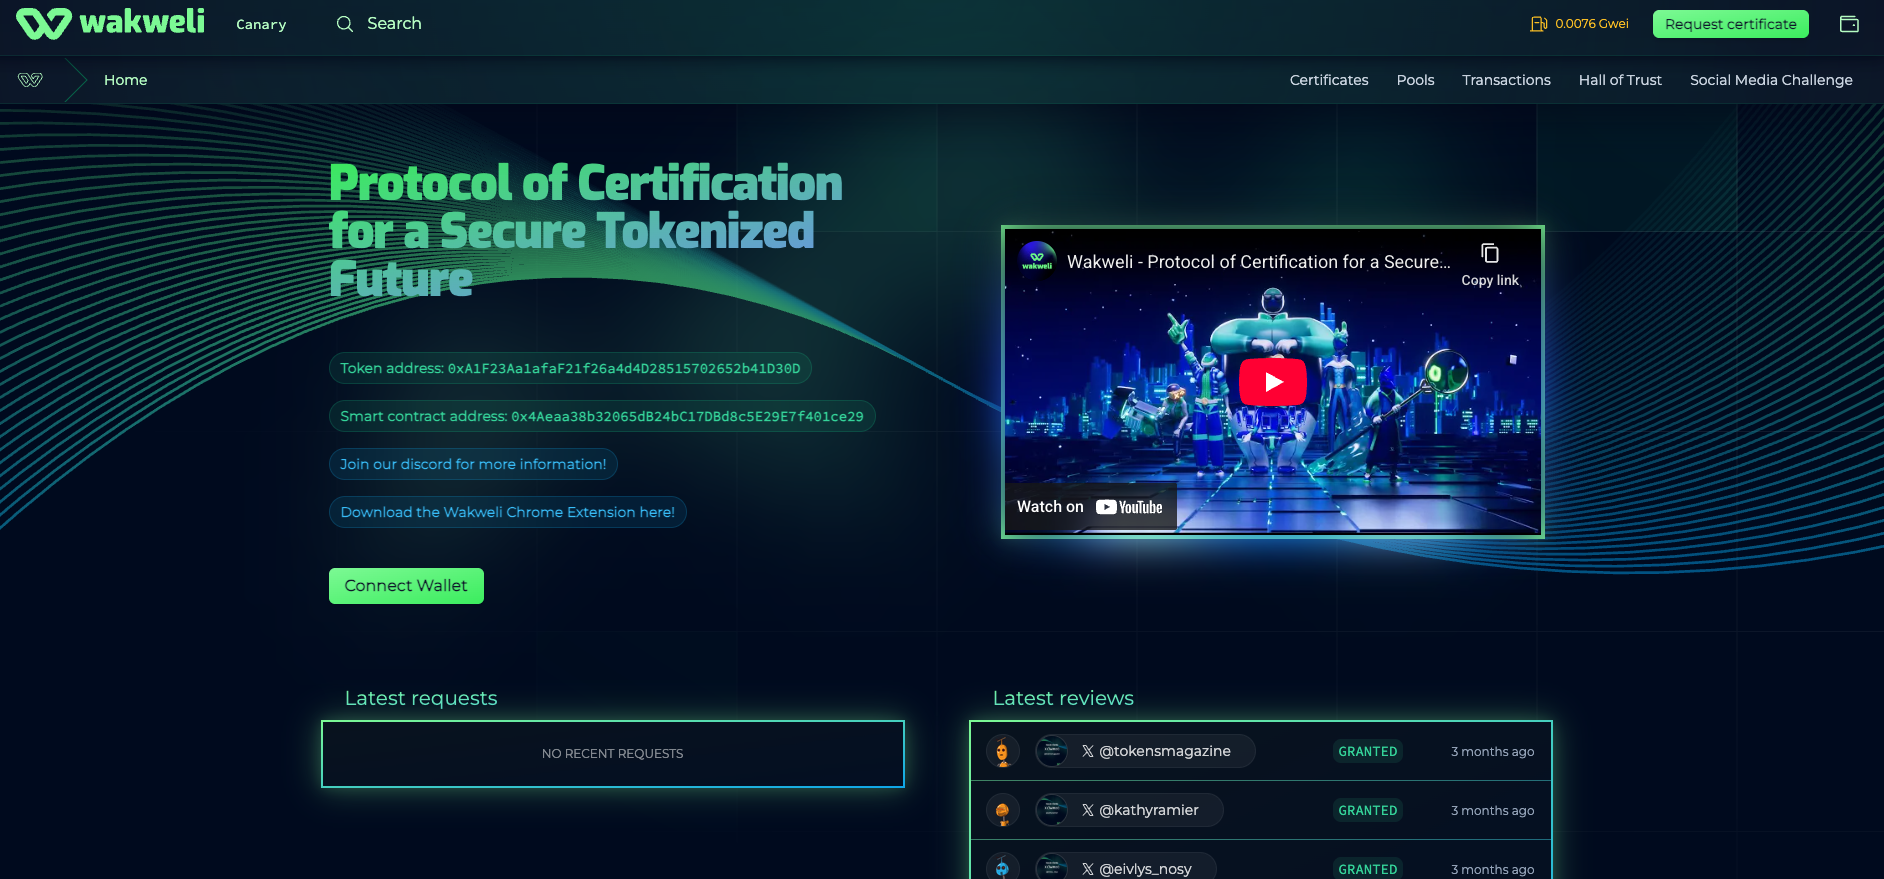The height and width of the screenshot is (879, 1884).
Task: Download the Wakweli Chrome Extension link
Action: [x=507, y=512]
